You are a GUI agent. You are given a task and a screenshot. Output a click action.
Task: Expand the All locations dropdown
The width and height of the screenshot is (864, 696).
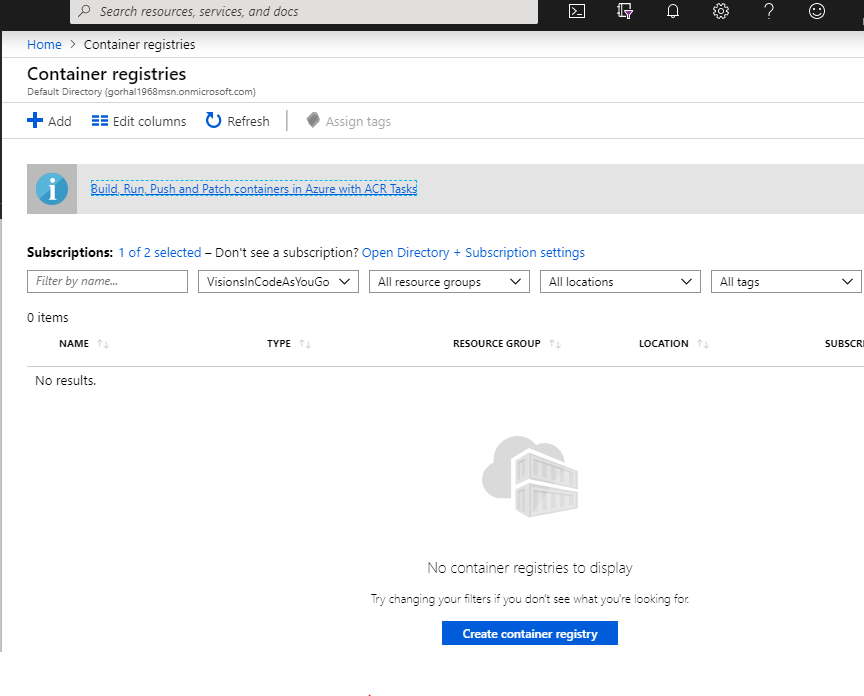pos(620,282)
